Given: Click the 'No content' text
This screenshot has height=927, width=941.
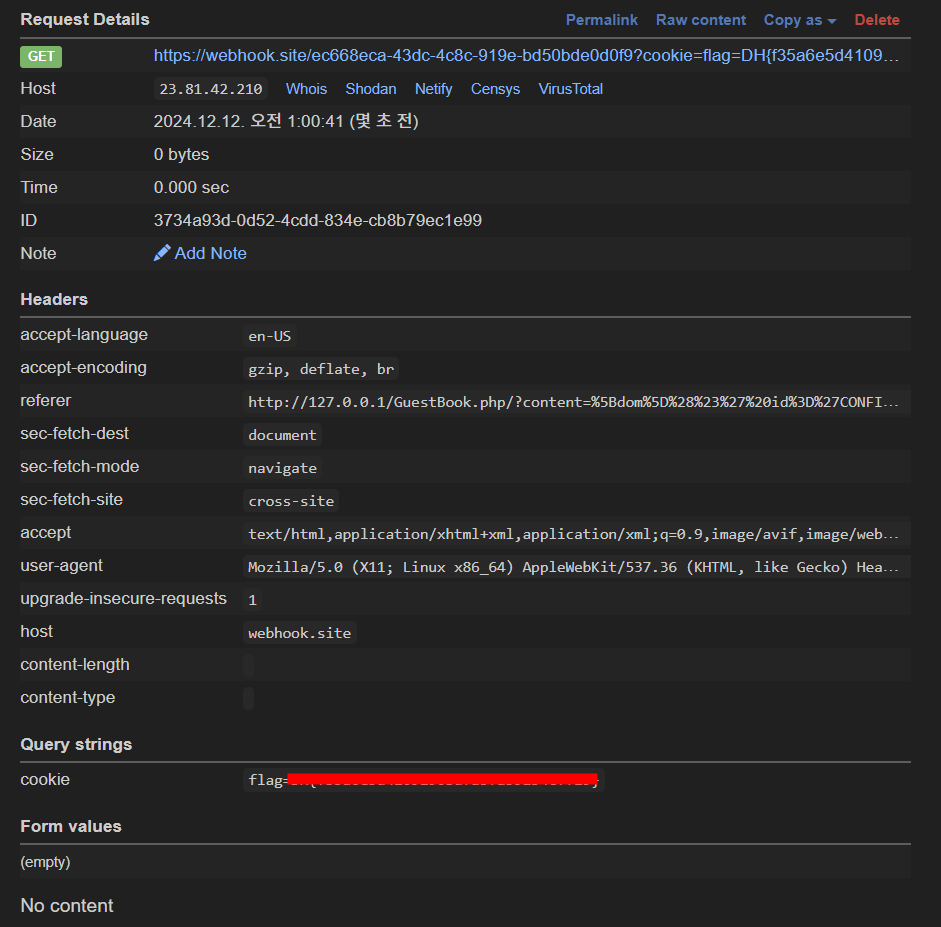Looking at the screenshot, I should [x=67, y=905].
